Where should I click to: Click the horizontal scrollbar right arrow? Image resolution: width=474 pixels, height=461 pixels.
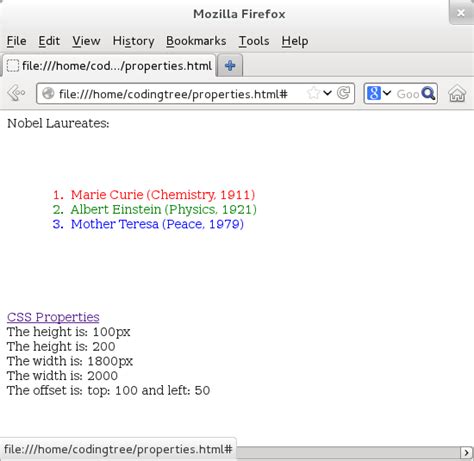coord(467,453)
